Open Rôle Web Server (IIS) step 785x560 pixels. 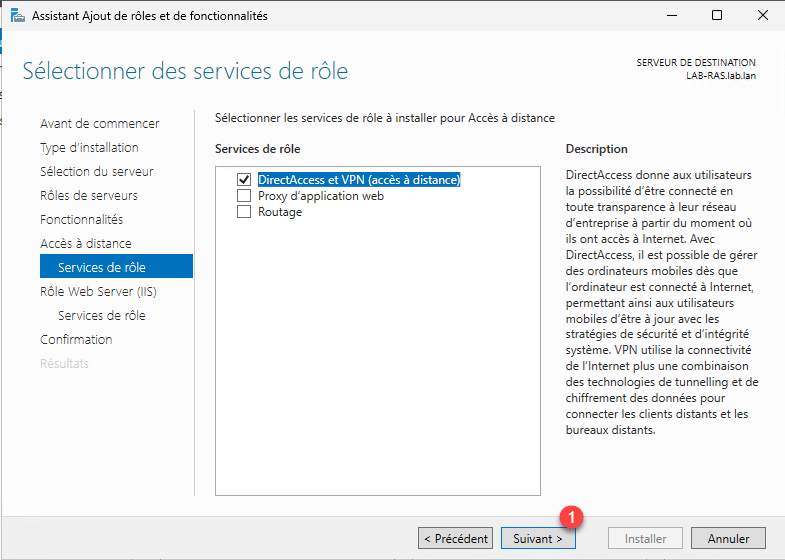coord(98,292)
